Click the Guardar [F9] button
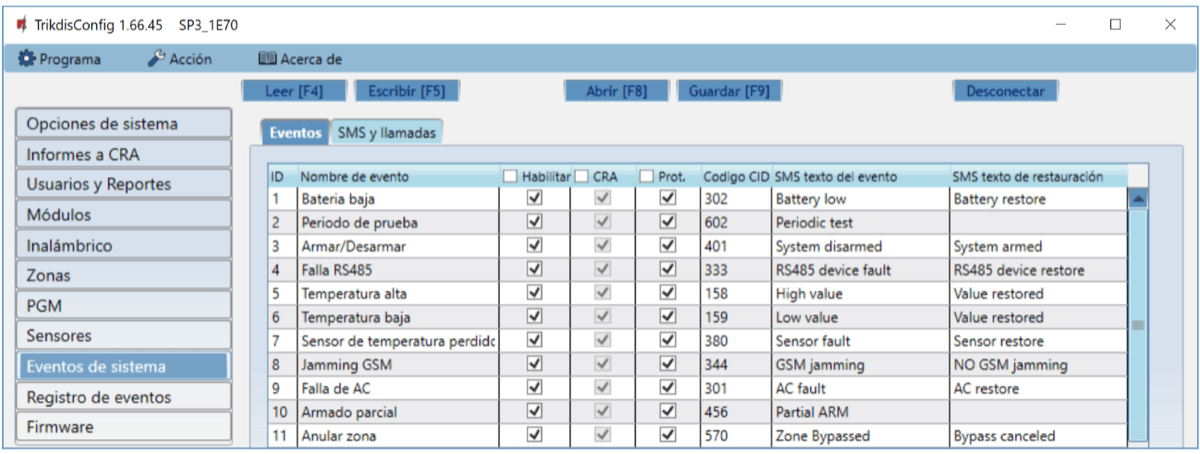Viewport: 1200px width, 454px height. (729, 91)
